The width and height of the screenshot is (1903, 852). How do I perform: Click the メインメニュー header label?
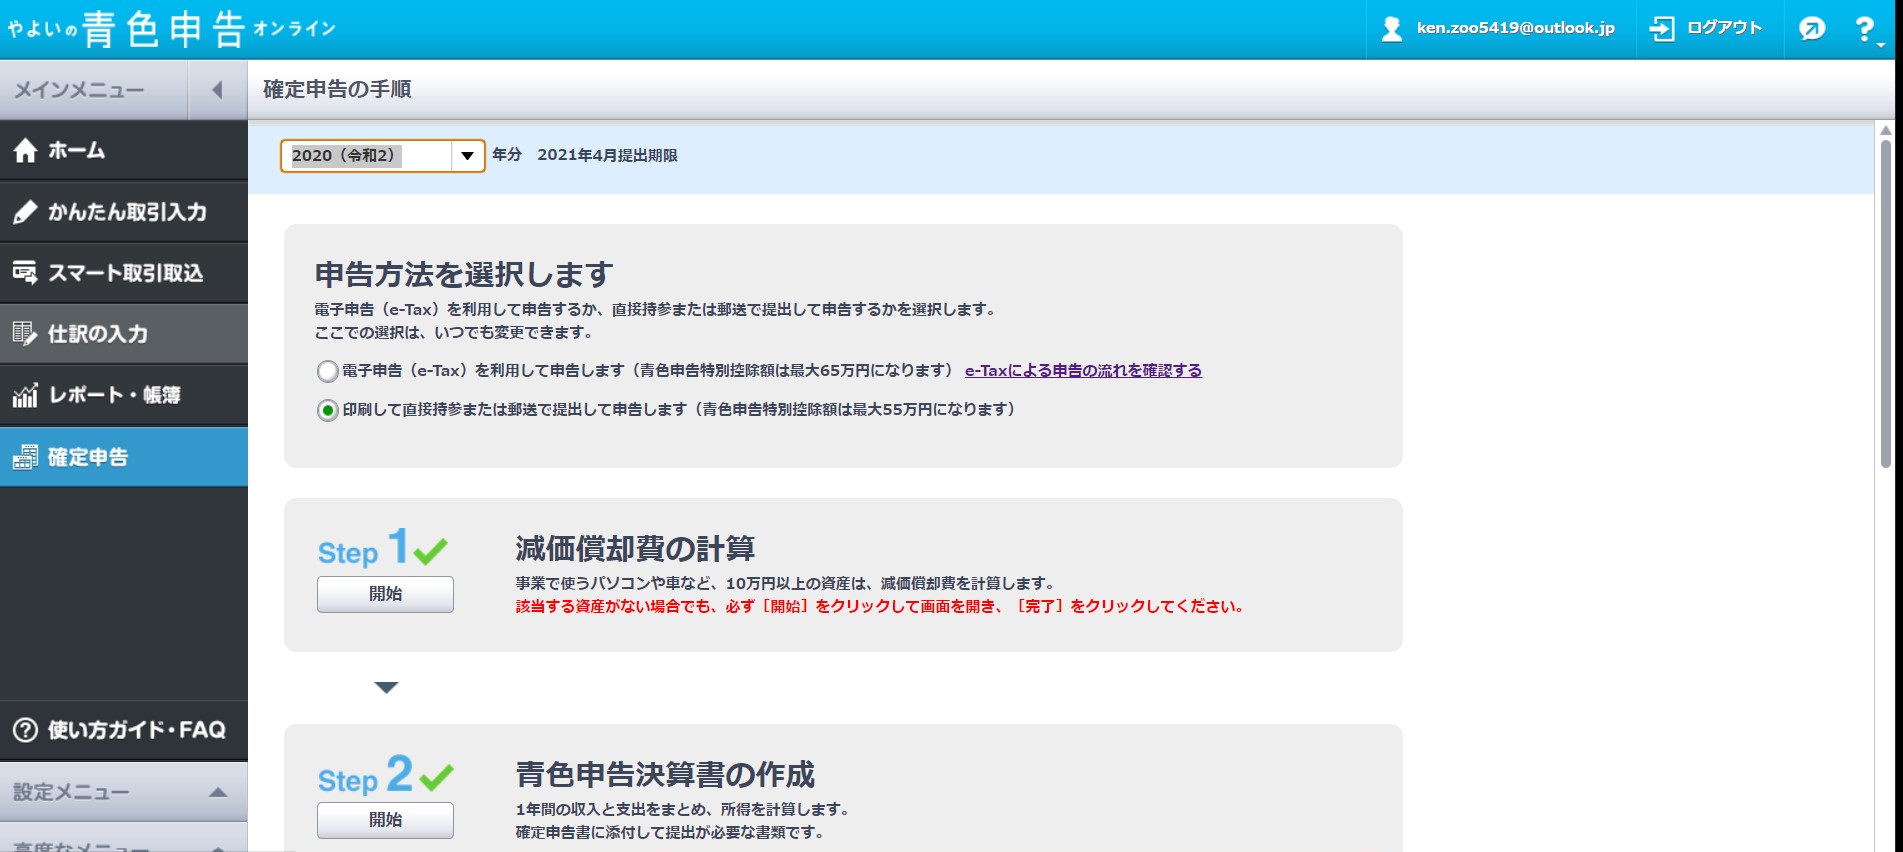[79, 90]
